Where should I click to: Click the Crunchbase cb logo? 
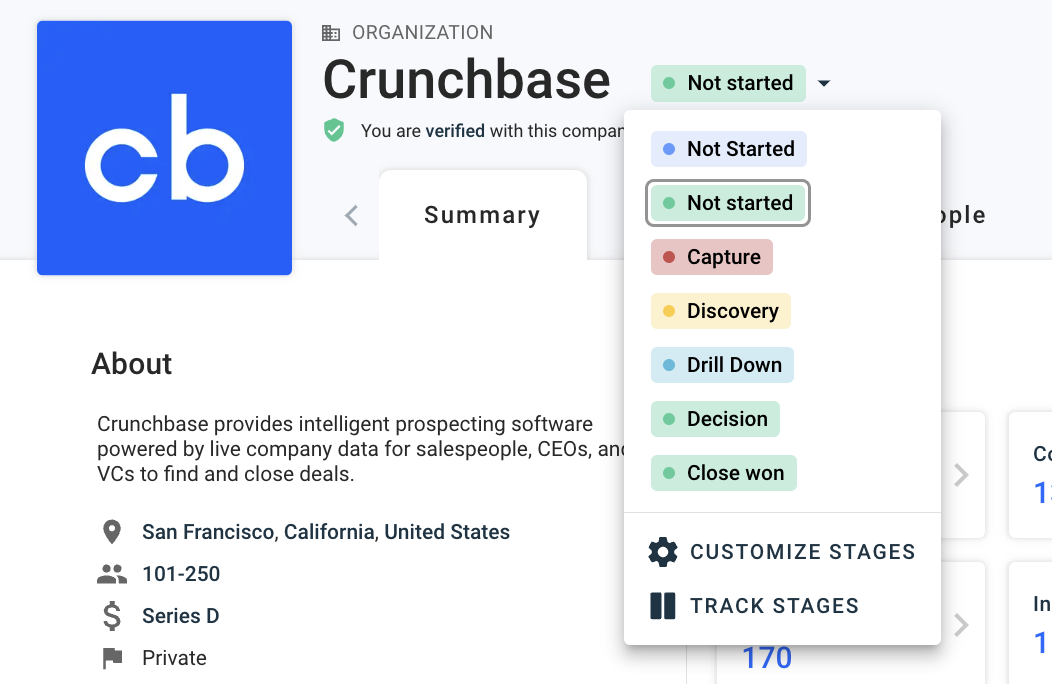(164, 148)
